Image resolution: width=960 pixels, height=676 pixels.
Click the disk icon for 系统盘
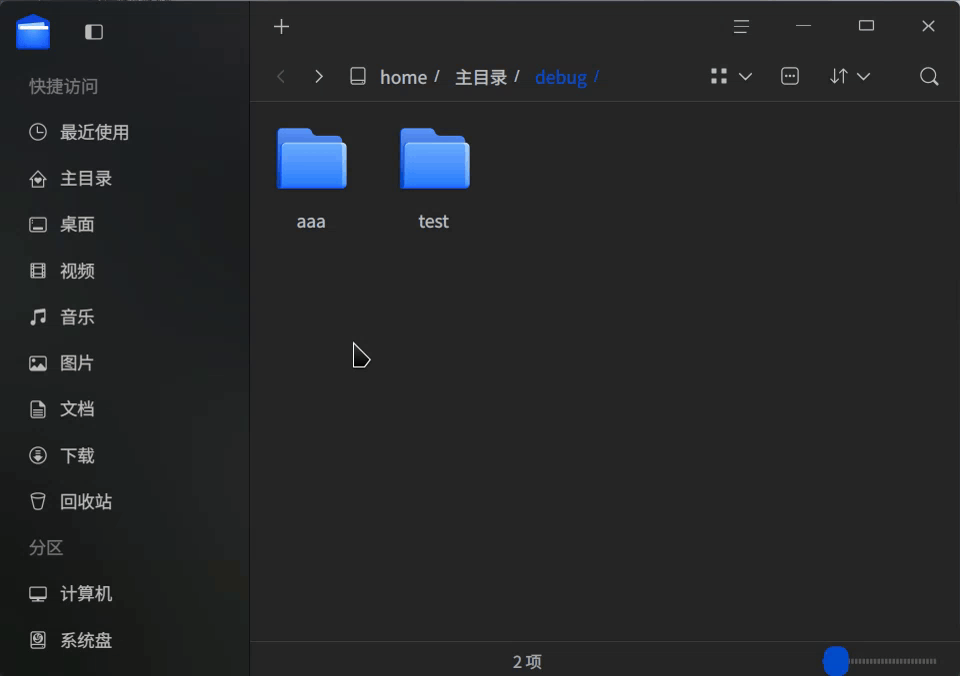click(38, 640)
